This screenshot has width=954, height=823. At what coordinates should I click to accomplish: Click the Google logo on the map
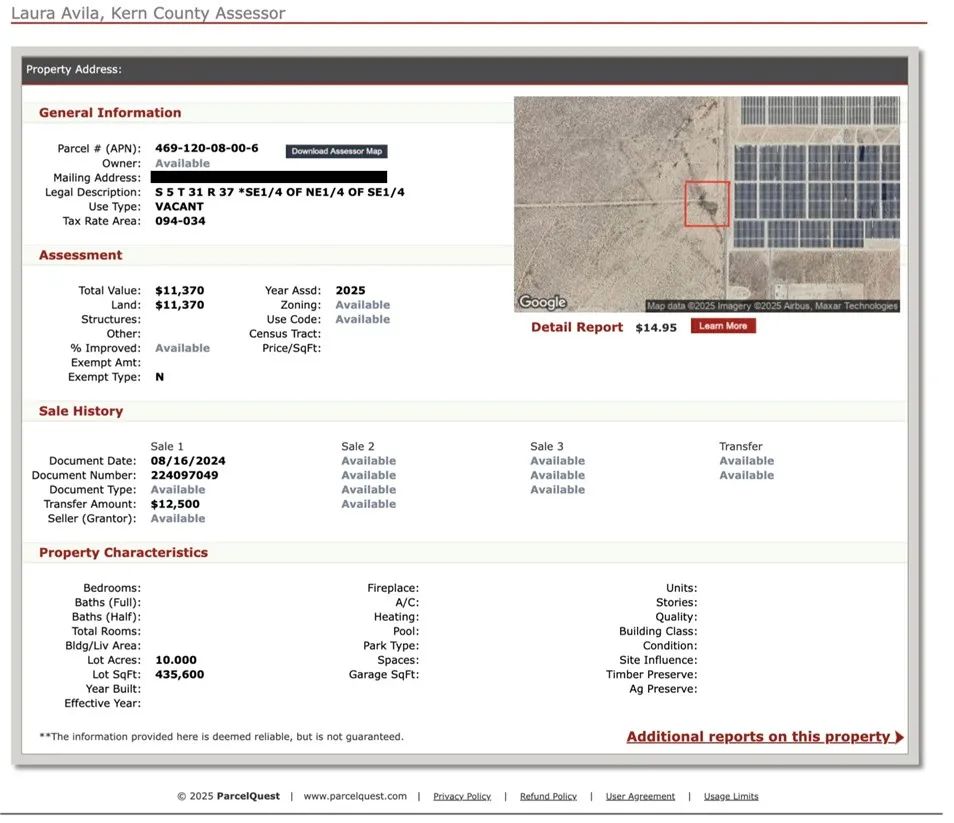(542, 302)
